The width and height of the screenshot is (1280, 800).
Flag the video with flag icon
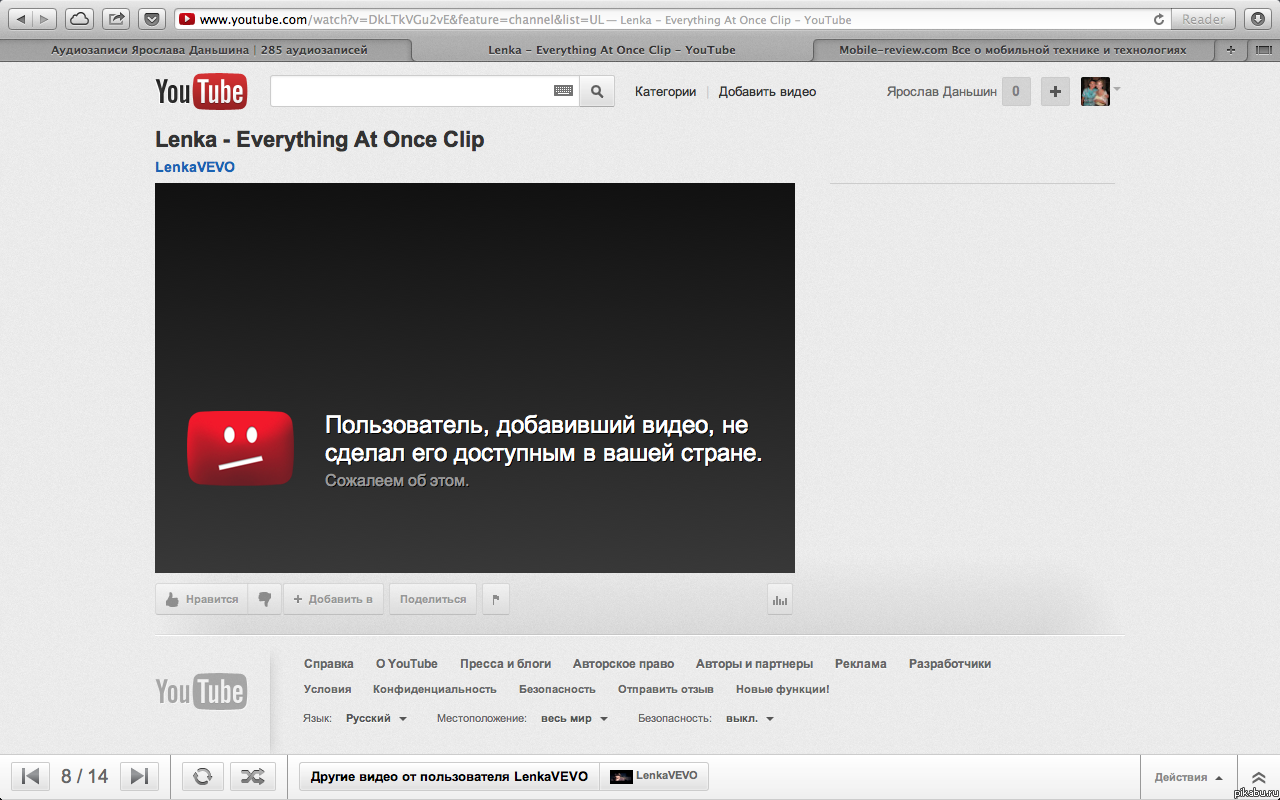pyautogui.click(x=496, y=599)
